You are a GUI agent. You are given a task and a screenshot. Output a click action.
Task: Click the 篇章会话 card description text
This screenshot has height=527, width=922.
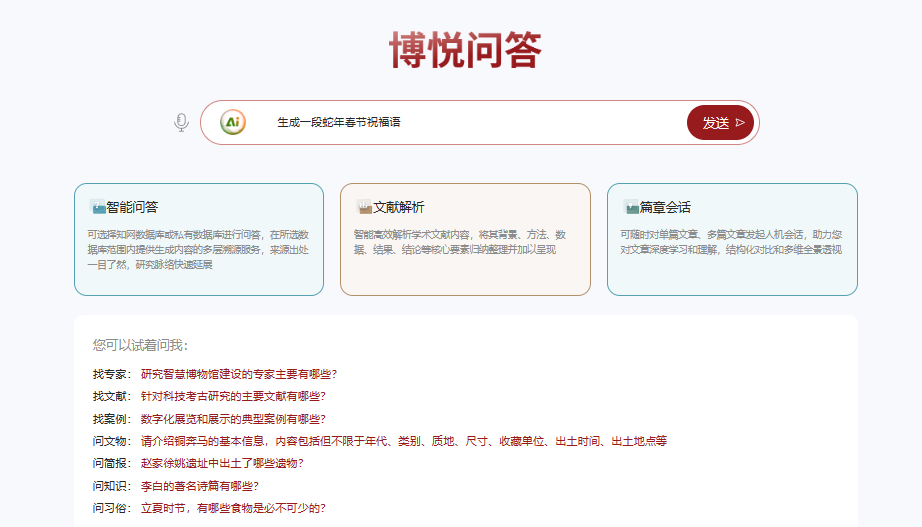point(731,242)
